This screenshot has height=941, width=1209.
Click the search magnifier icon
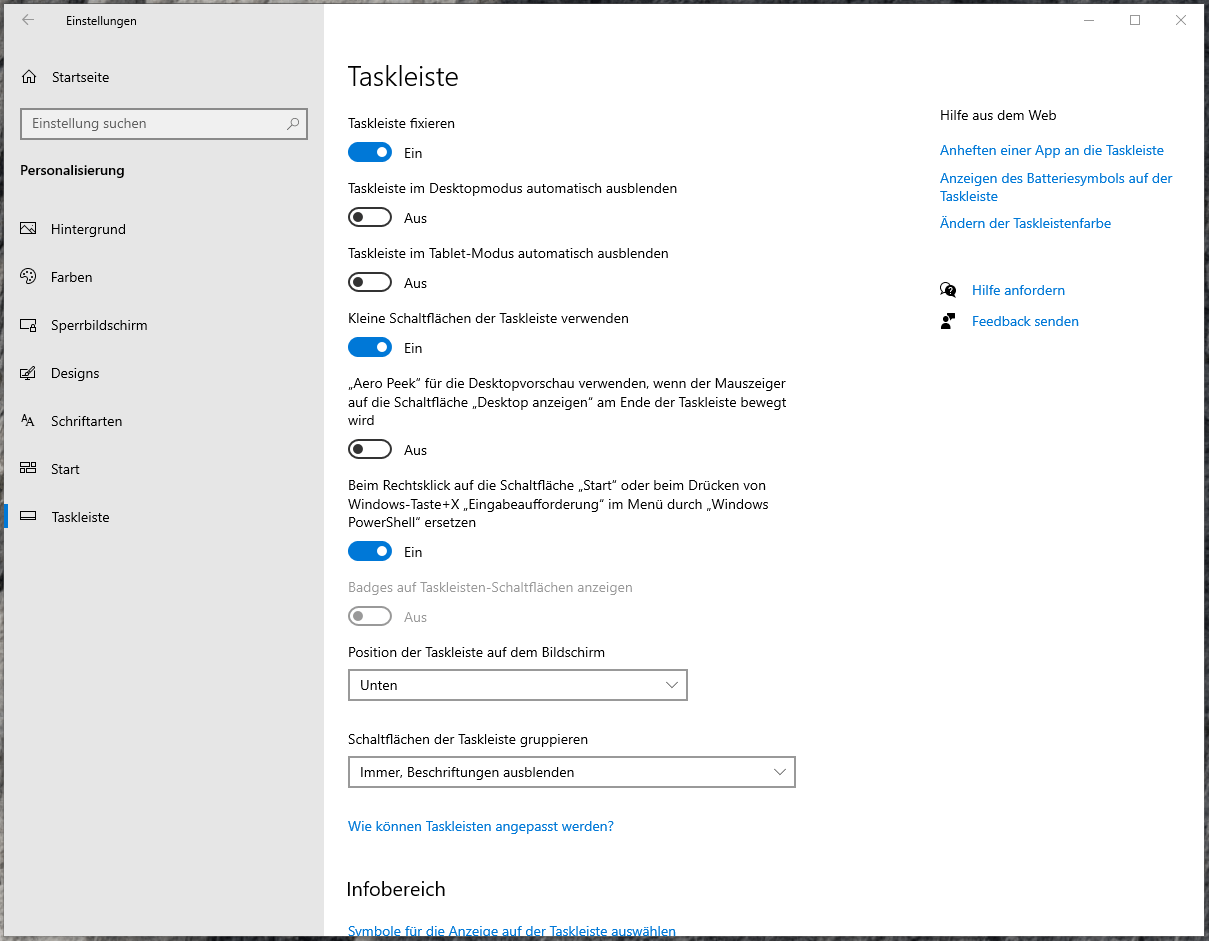293,124
